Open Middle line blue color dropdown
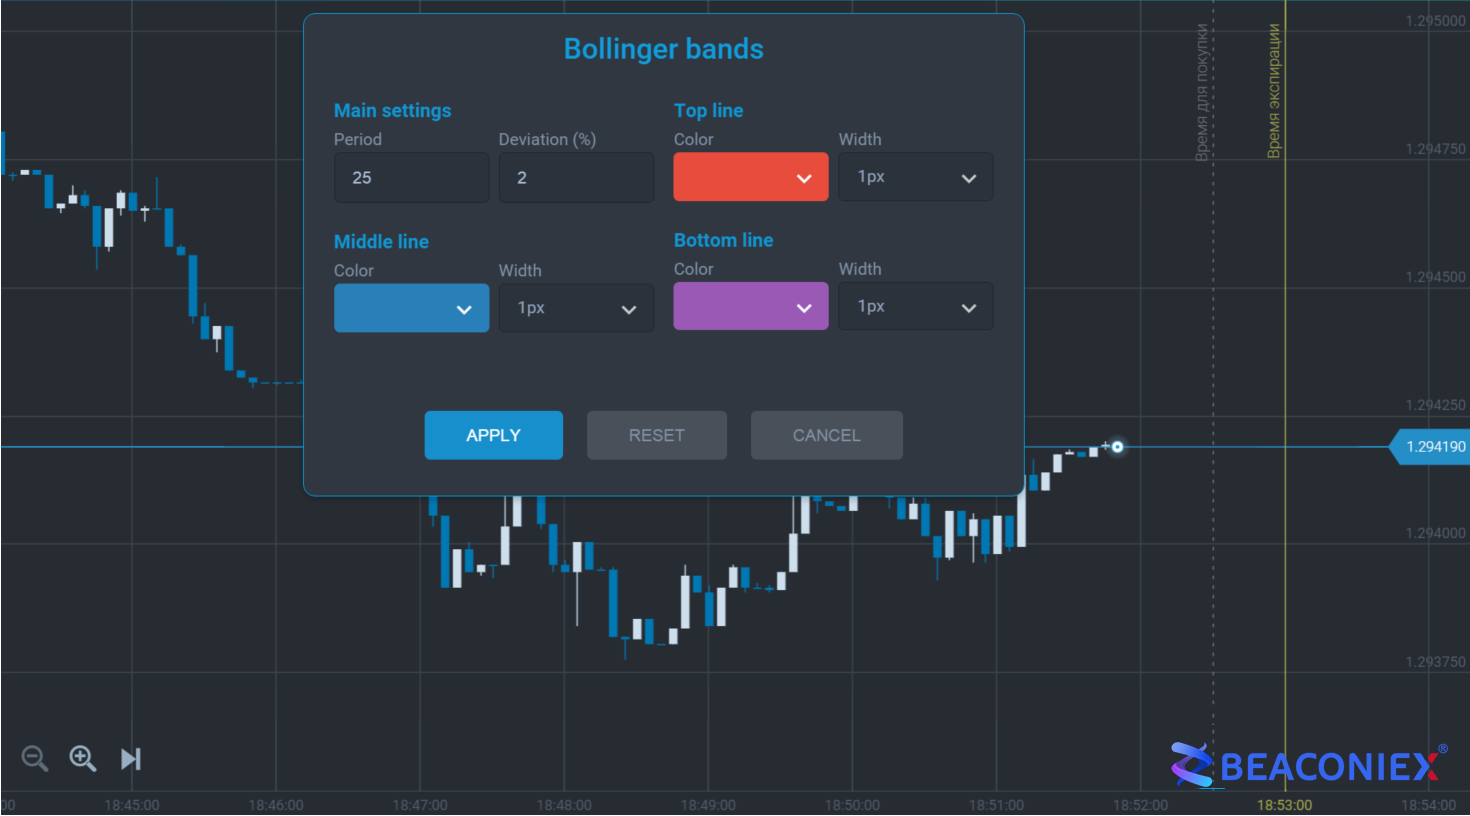1470x816 pixels. click(x=411, y=308)
